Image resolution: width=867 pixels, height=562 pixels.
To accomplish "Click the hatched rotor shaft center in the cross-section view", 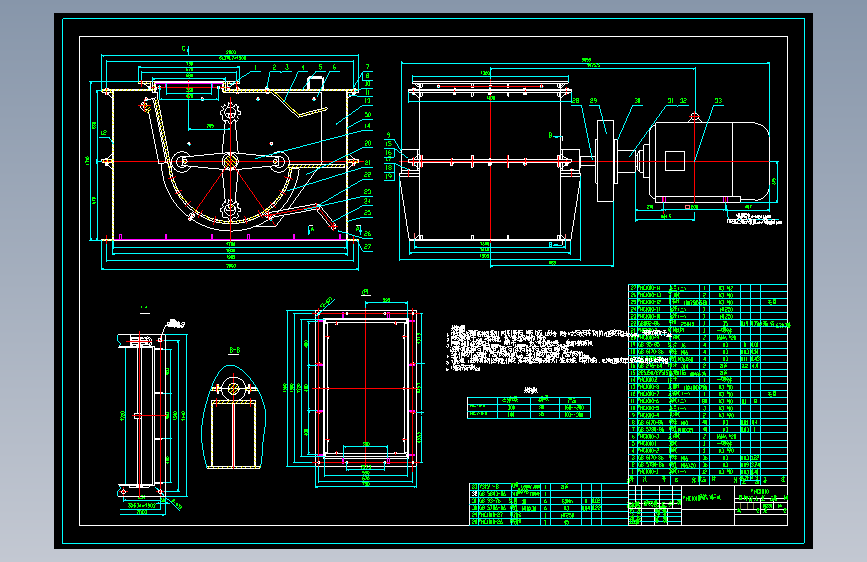I will coord(230,162).
